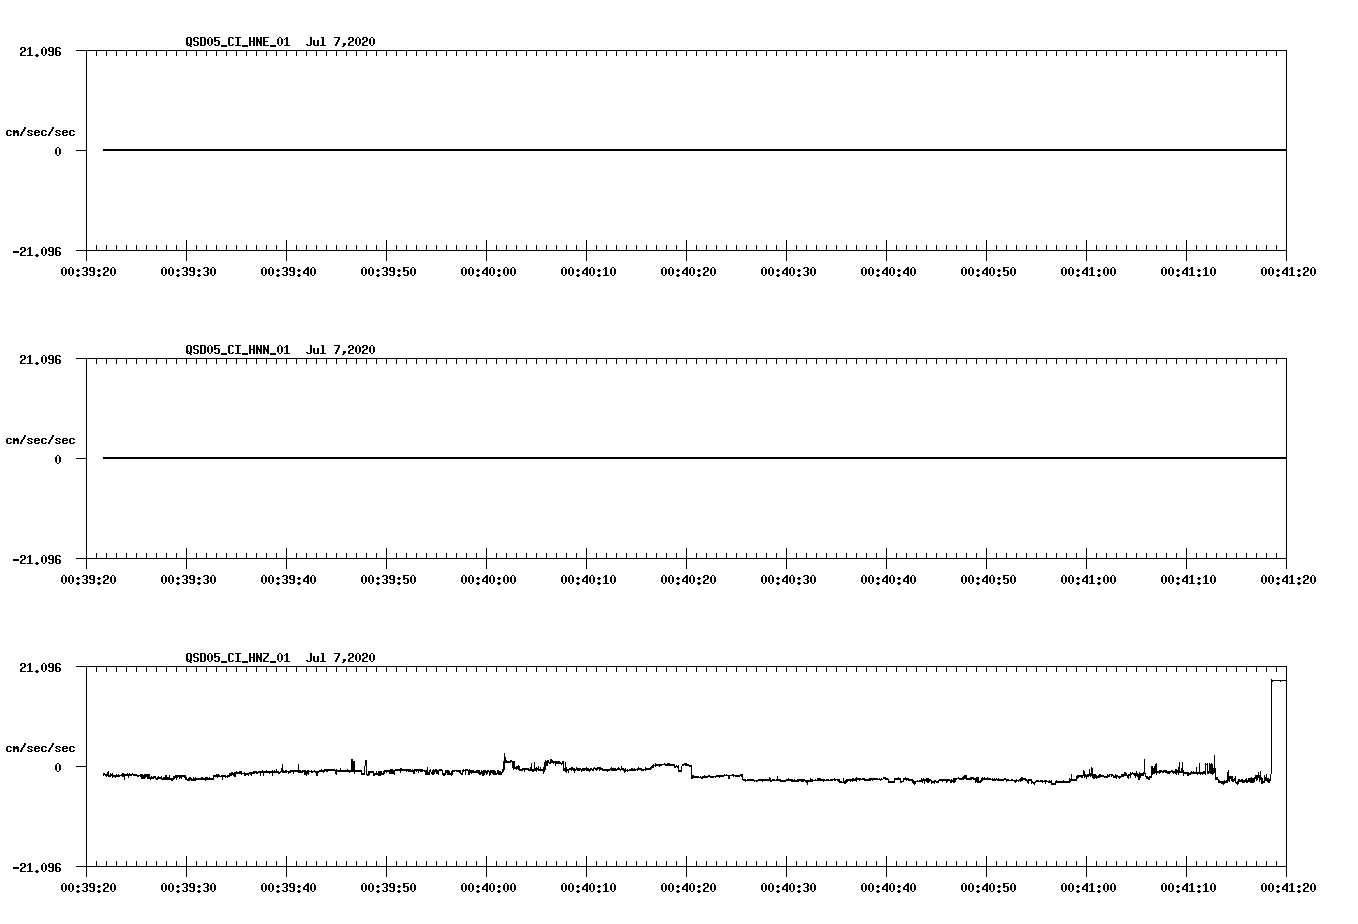Viewport: 1358px width, 924px height.
Task: Click the QSD05_CI_HNE_01 plot title
Action: (x=280, y=41)
